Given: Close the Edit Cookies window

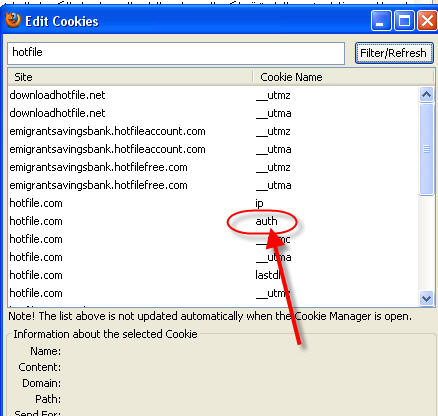Looking at the screenshot, I should point(427,21).
